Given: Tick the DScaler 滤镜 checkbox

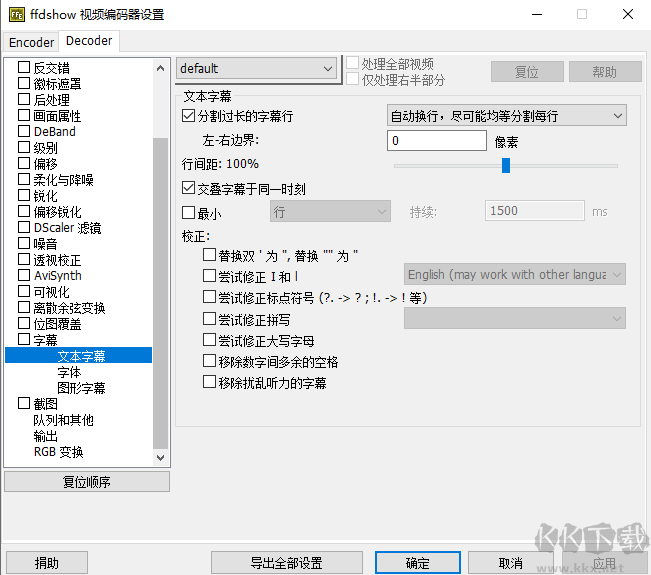Looking at the screenshot, I should (x=24, y=227).
